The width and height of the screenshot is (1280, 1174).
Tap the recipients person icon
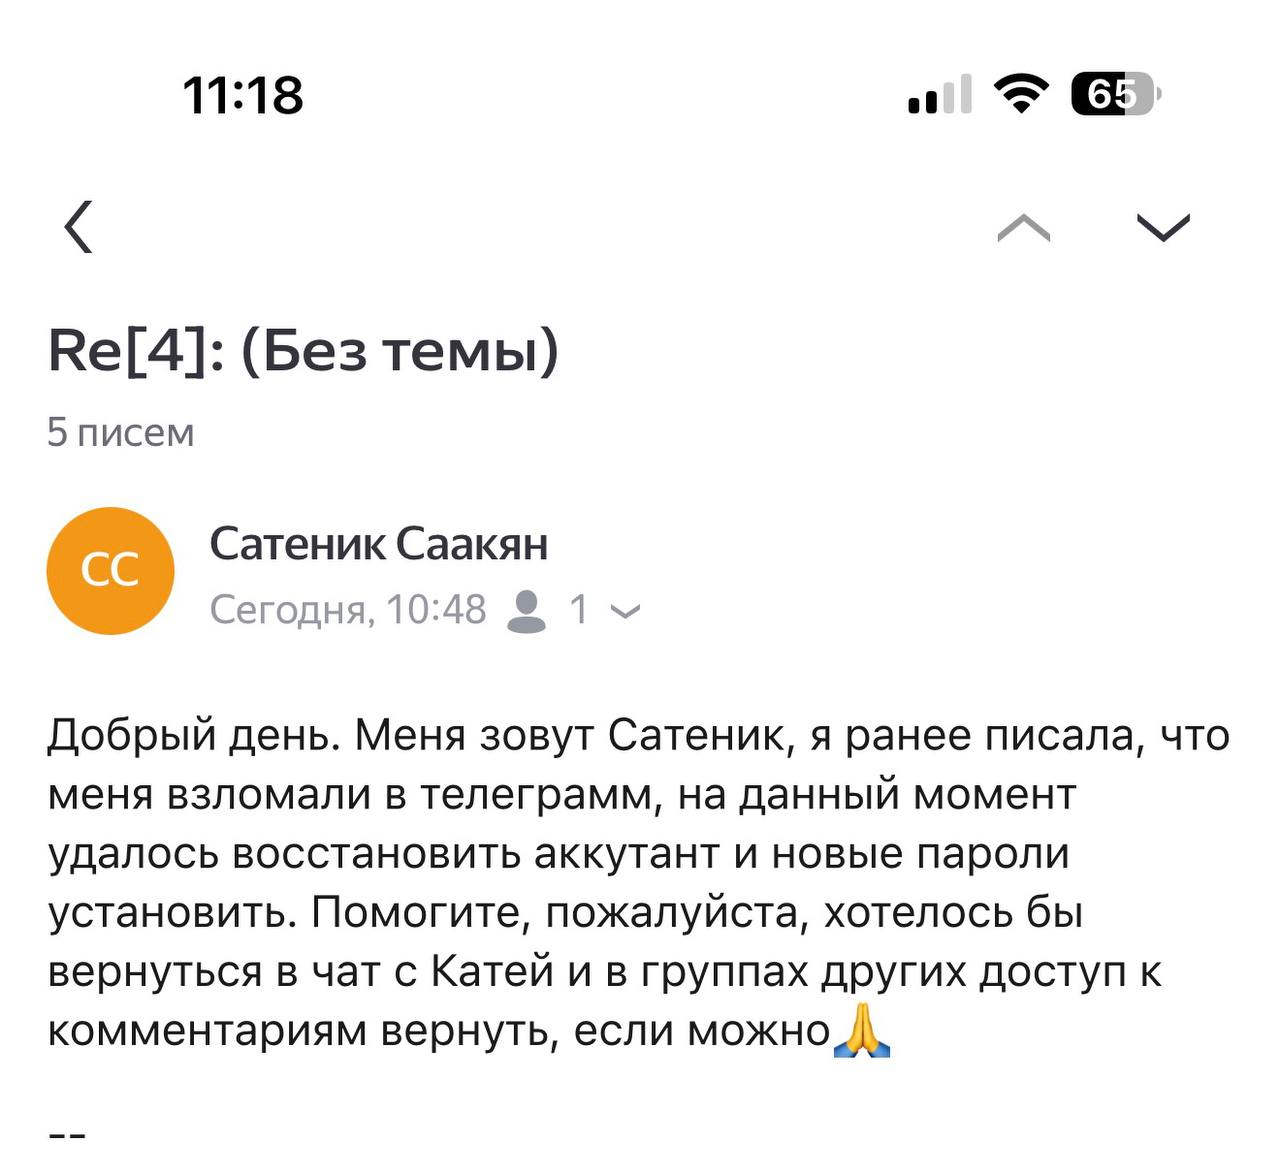[x=527, y=610]
